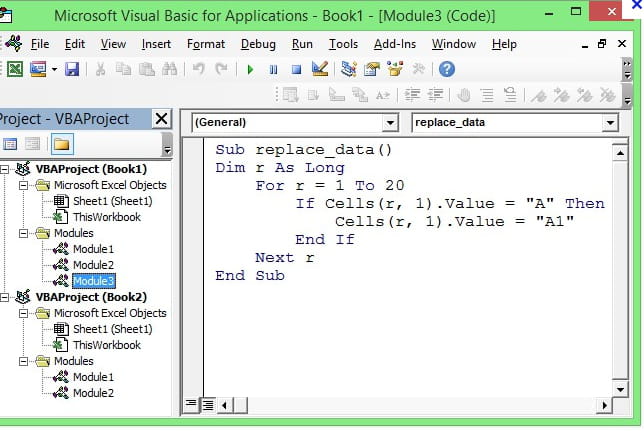This screenshot has width=644, height=431.
Task: Click the Outdent icon in Edit toolbar
Action: [435, 95]
